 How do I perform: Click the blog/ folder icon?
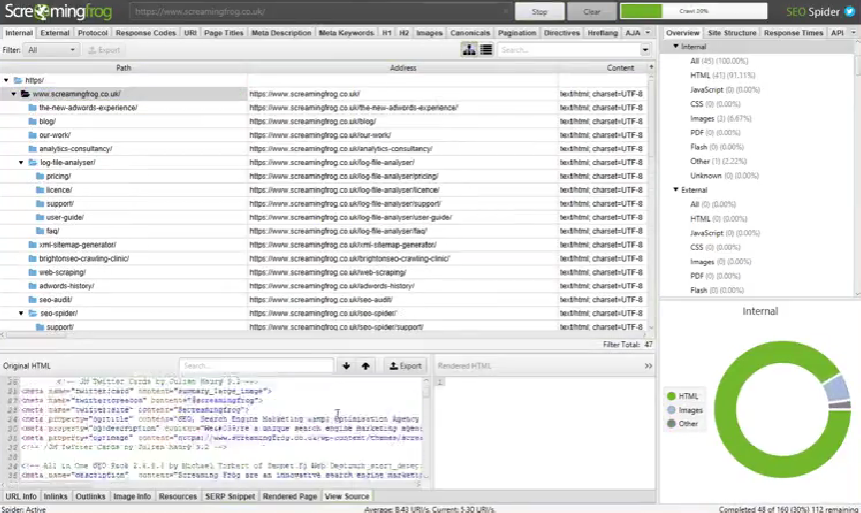(x=32, y=121)
